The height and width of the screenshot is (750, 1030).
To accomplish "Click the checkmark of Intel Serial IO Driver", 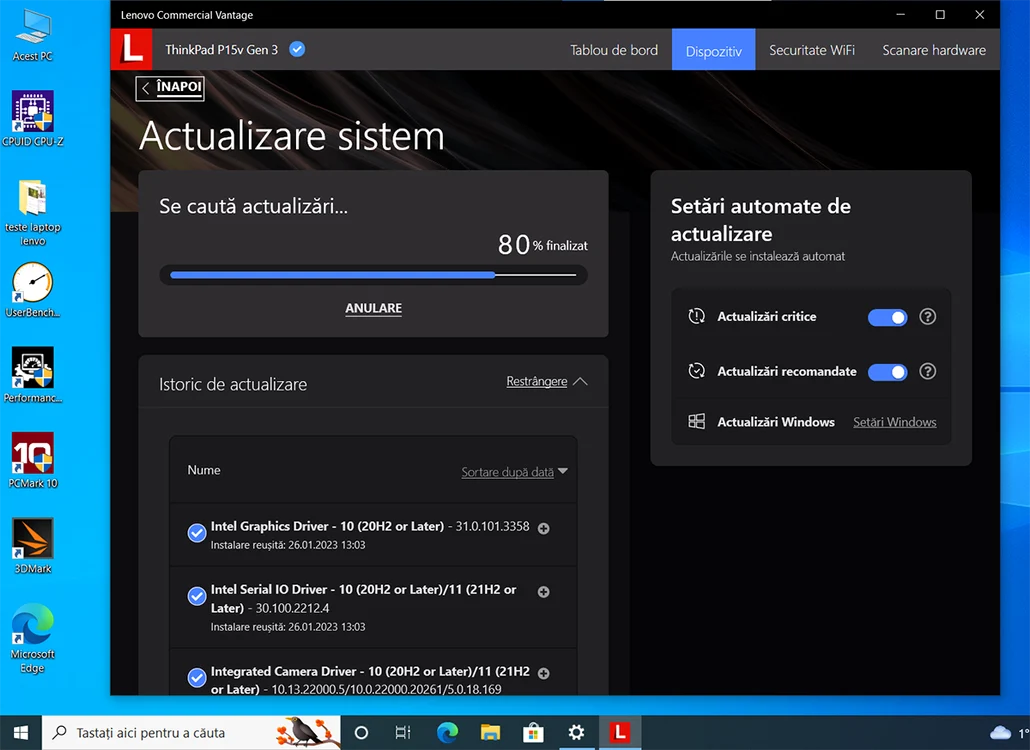I will tap(196, 596).
